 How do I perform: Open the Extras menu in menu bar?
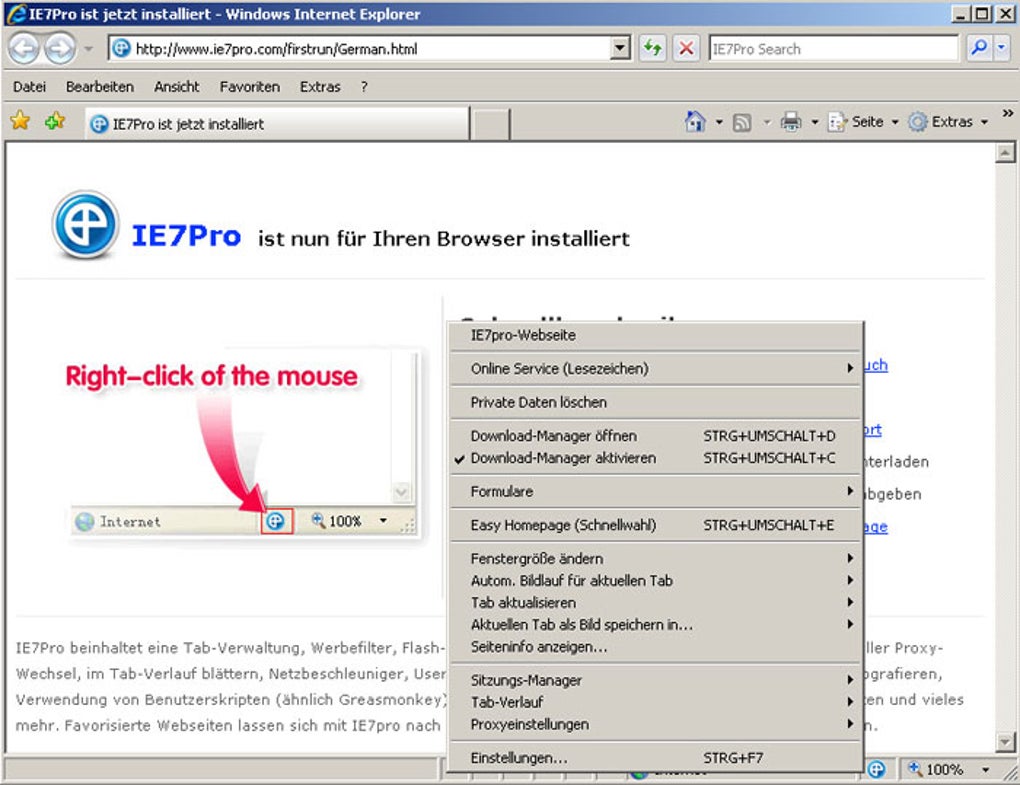[319, 86]
